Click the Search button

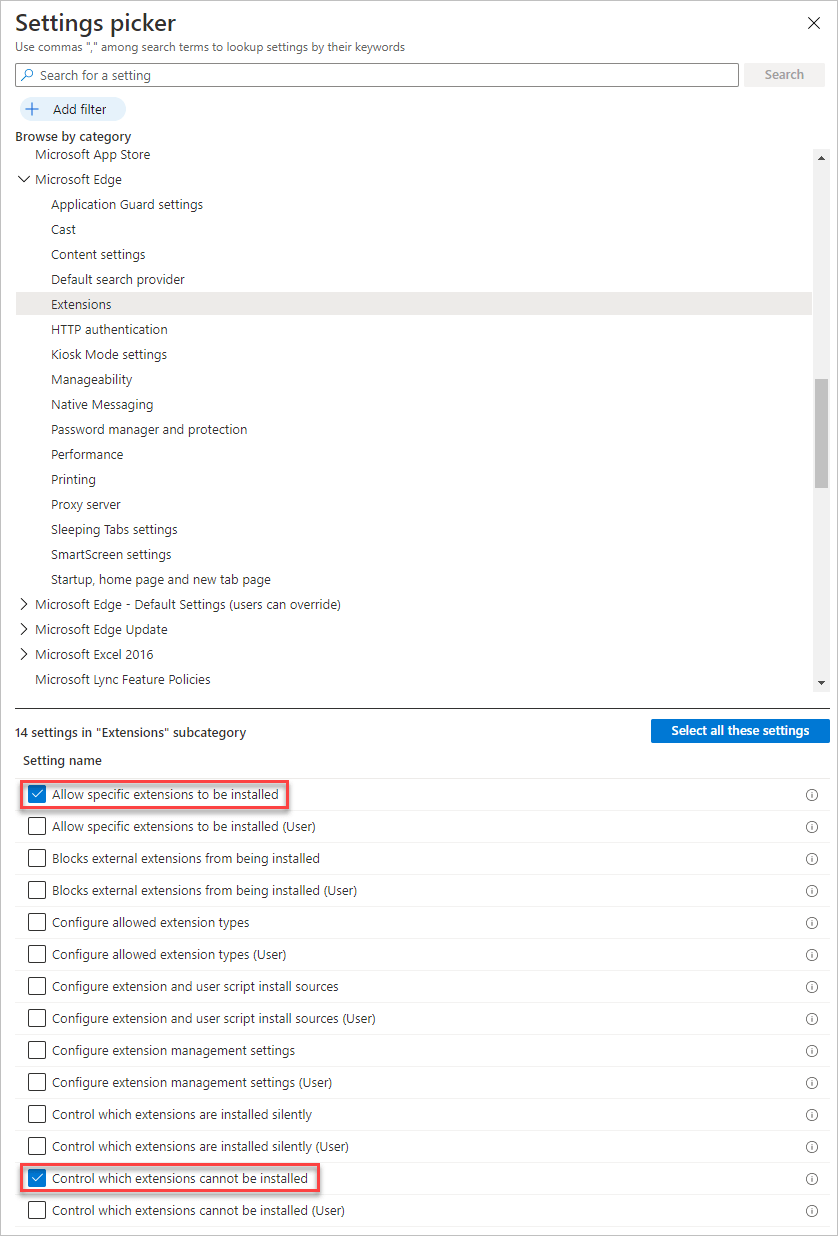click(x=784, y=75)
